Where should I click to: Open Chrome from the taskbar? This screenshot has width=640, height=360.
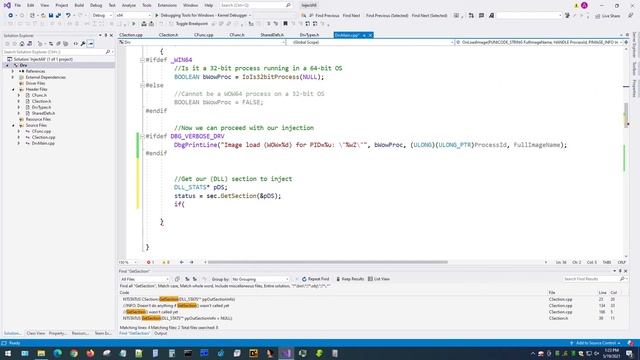(x=74, y=353)
